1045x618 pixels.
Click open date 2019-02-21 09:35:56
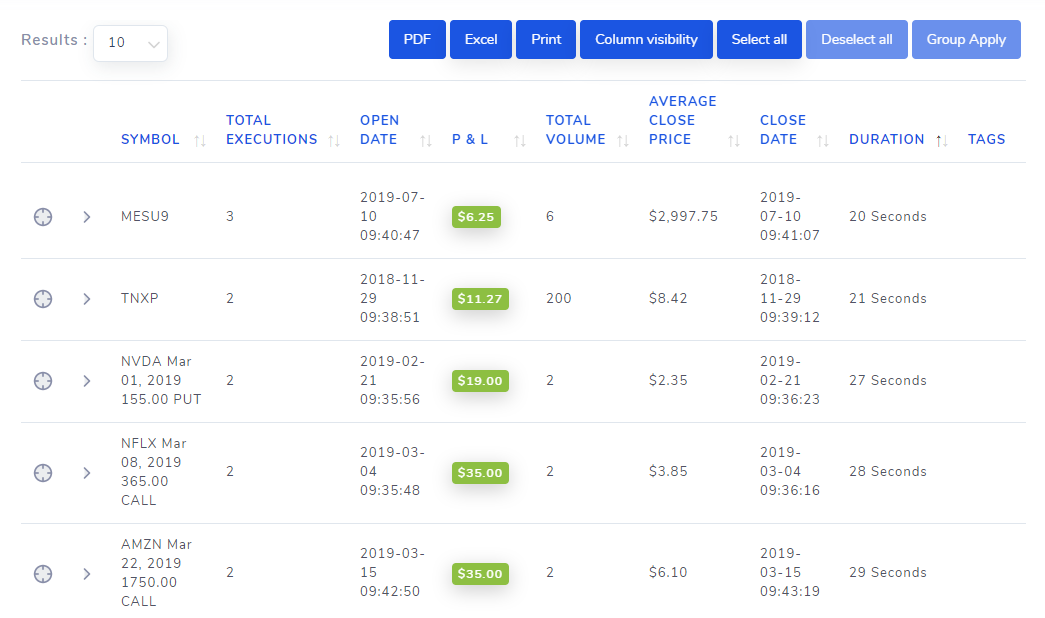[x=392, y=381]
